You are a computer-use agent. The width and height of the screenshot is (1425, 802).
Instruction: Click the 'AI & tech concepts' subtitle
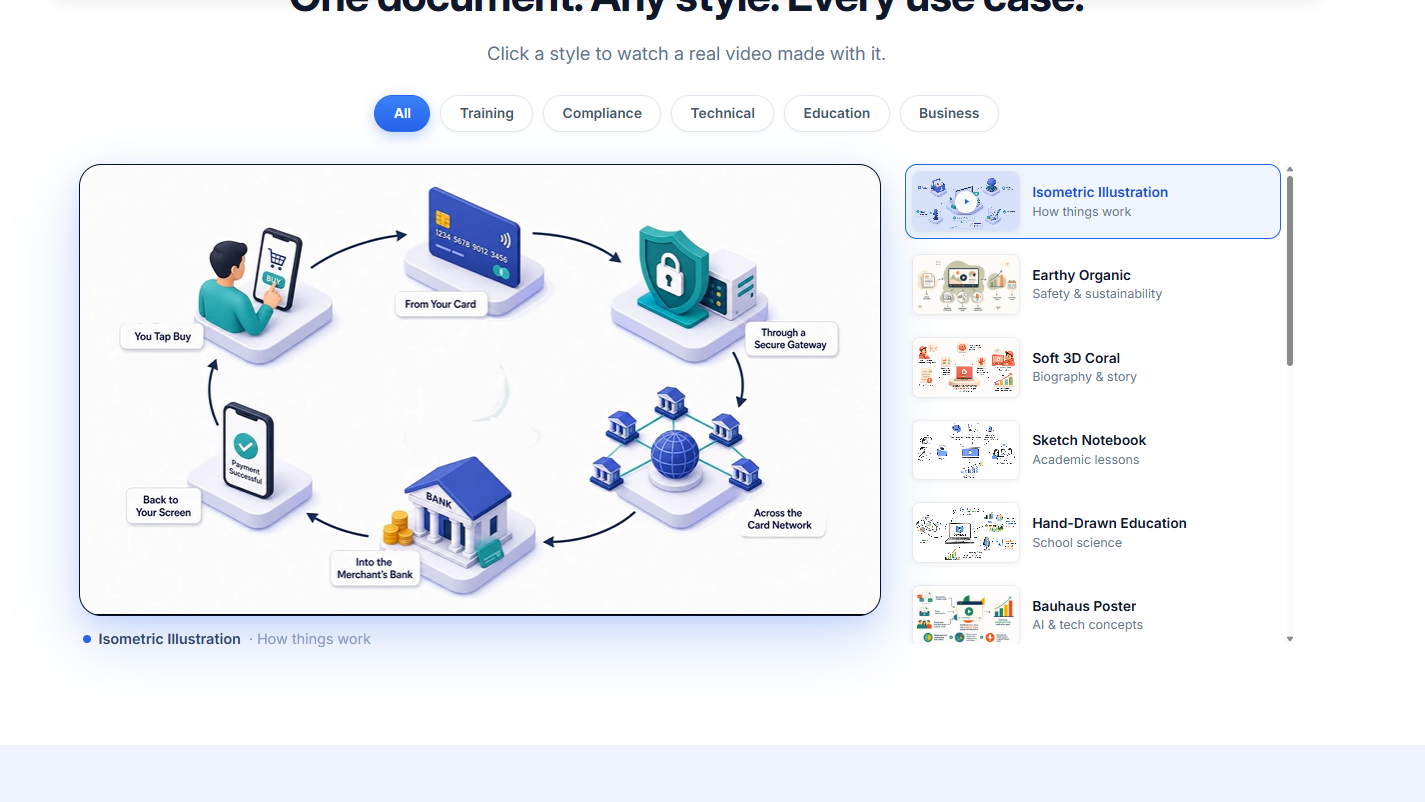tap(1087, 625)
